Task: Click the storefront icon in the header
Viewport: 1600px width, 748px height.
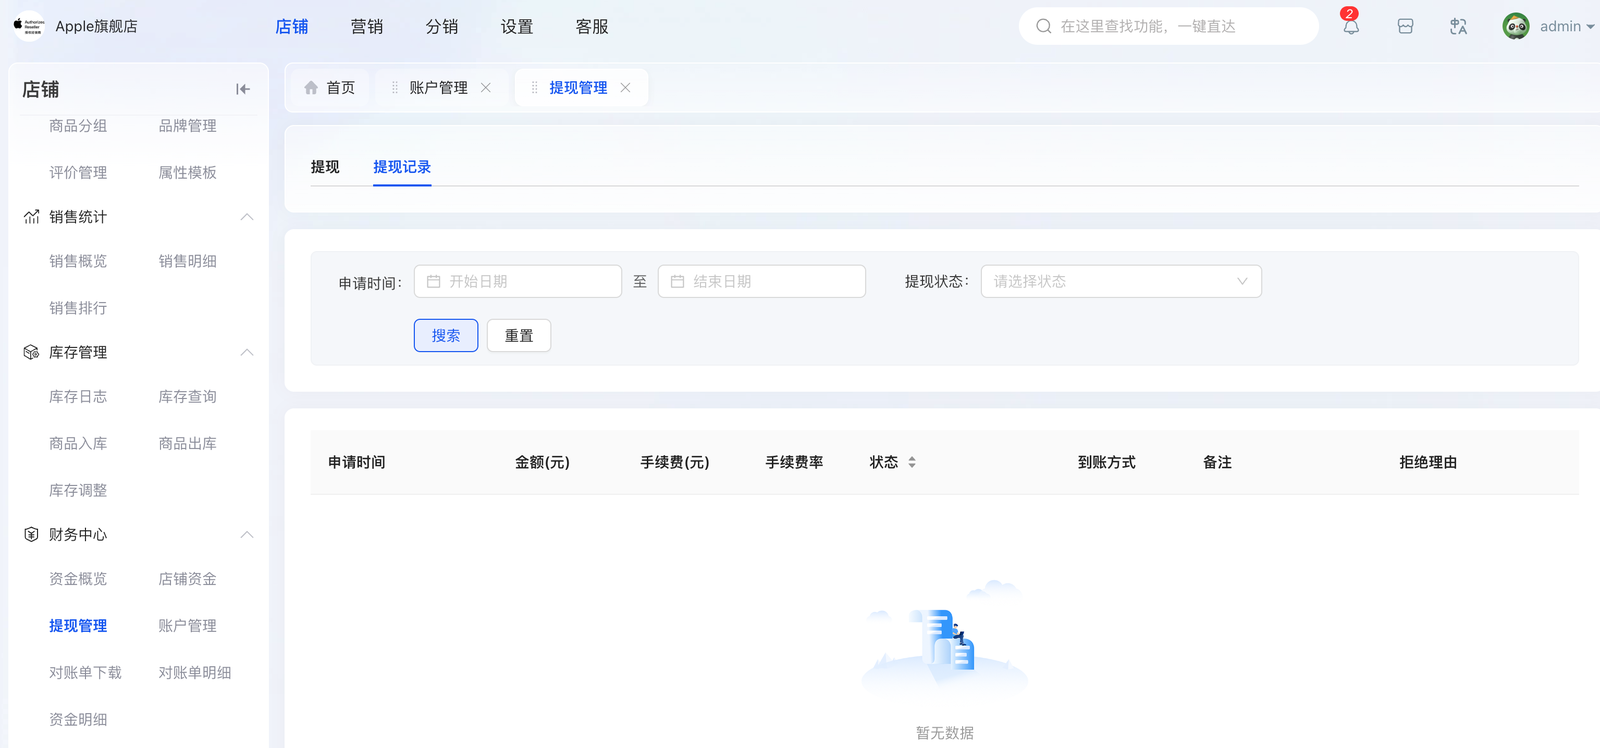Action: (x=1405, y=27)
